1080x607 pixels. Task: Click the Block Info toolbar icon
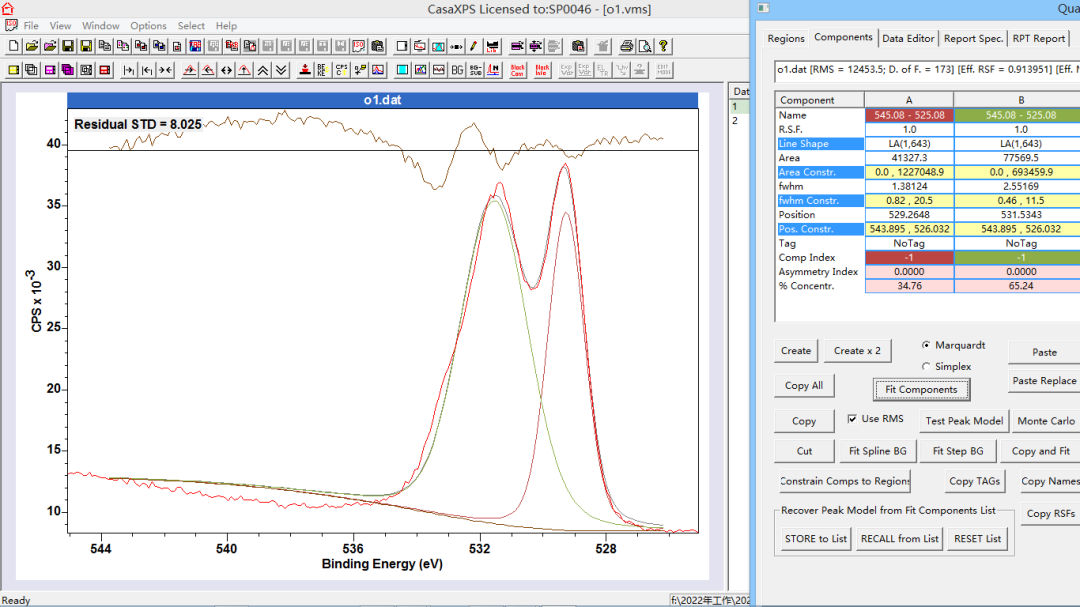coord(541,70)
